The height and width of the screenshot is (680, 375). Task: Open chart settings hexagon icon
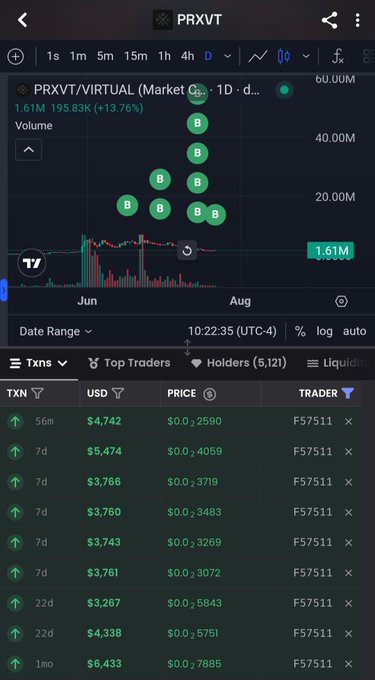tap(342, 301)
